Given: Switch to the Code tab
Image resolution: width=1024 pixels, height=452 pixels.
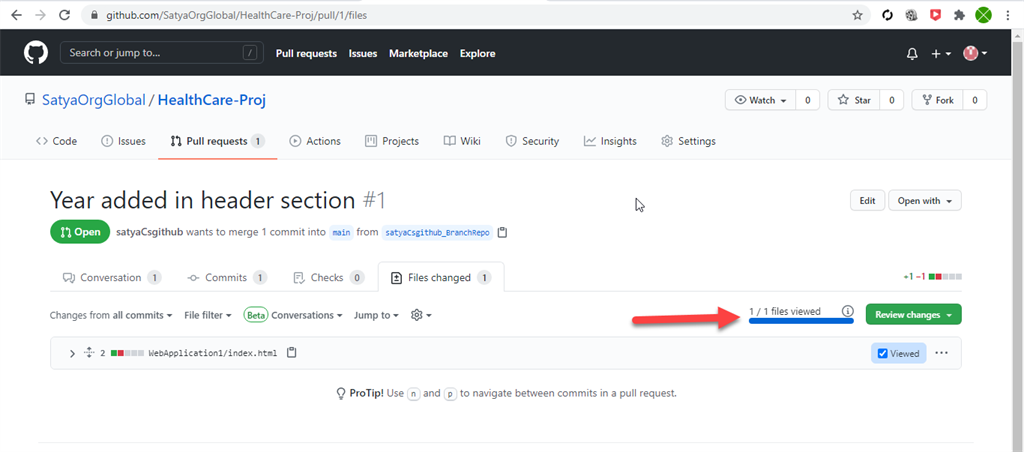Looking at the screenshot, I should pos(56,140).
